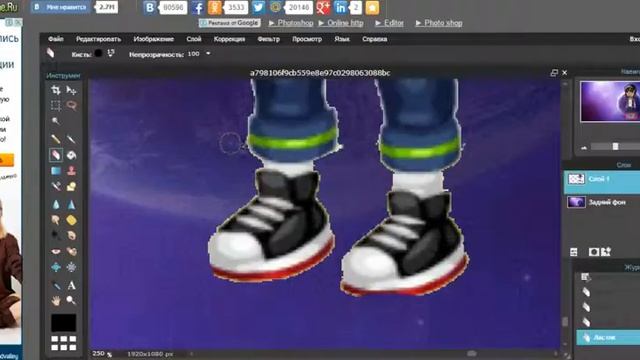Click the canvas vertical scrollbar thumb
The height and width of the screenshot is (360, 640).
tap(565, 322)
